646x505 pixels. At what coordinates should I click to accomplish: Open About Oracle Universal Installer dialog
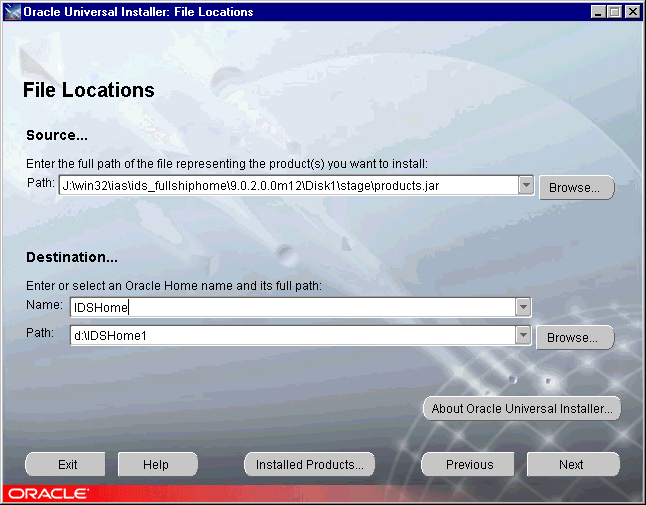[x=522, y=408]
